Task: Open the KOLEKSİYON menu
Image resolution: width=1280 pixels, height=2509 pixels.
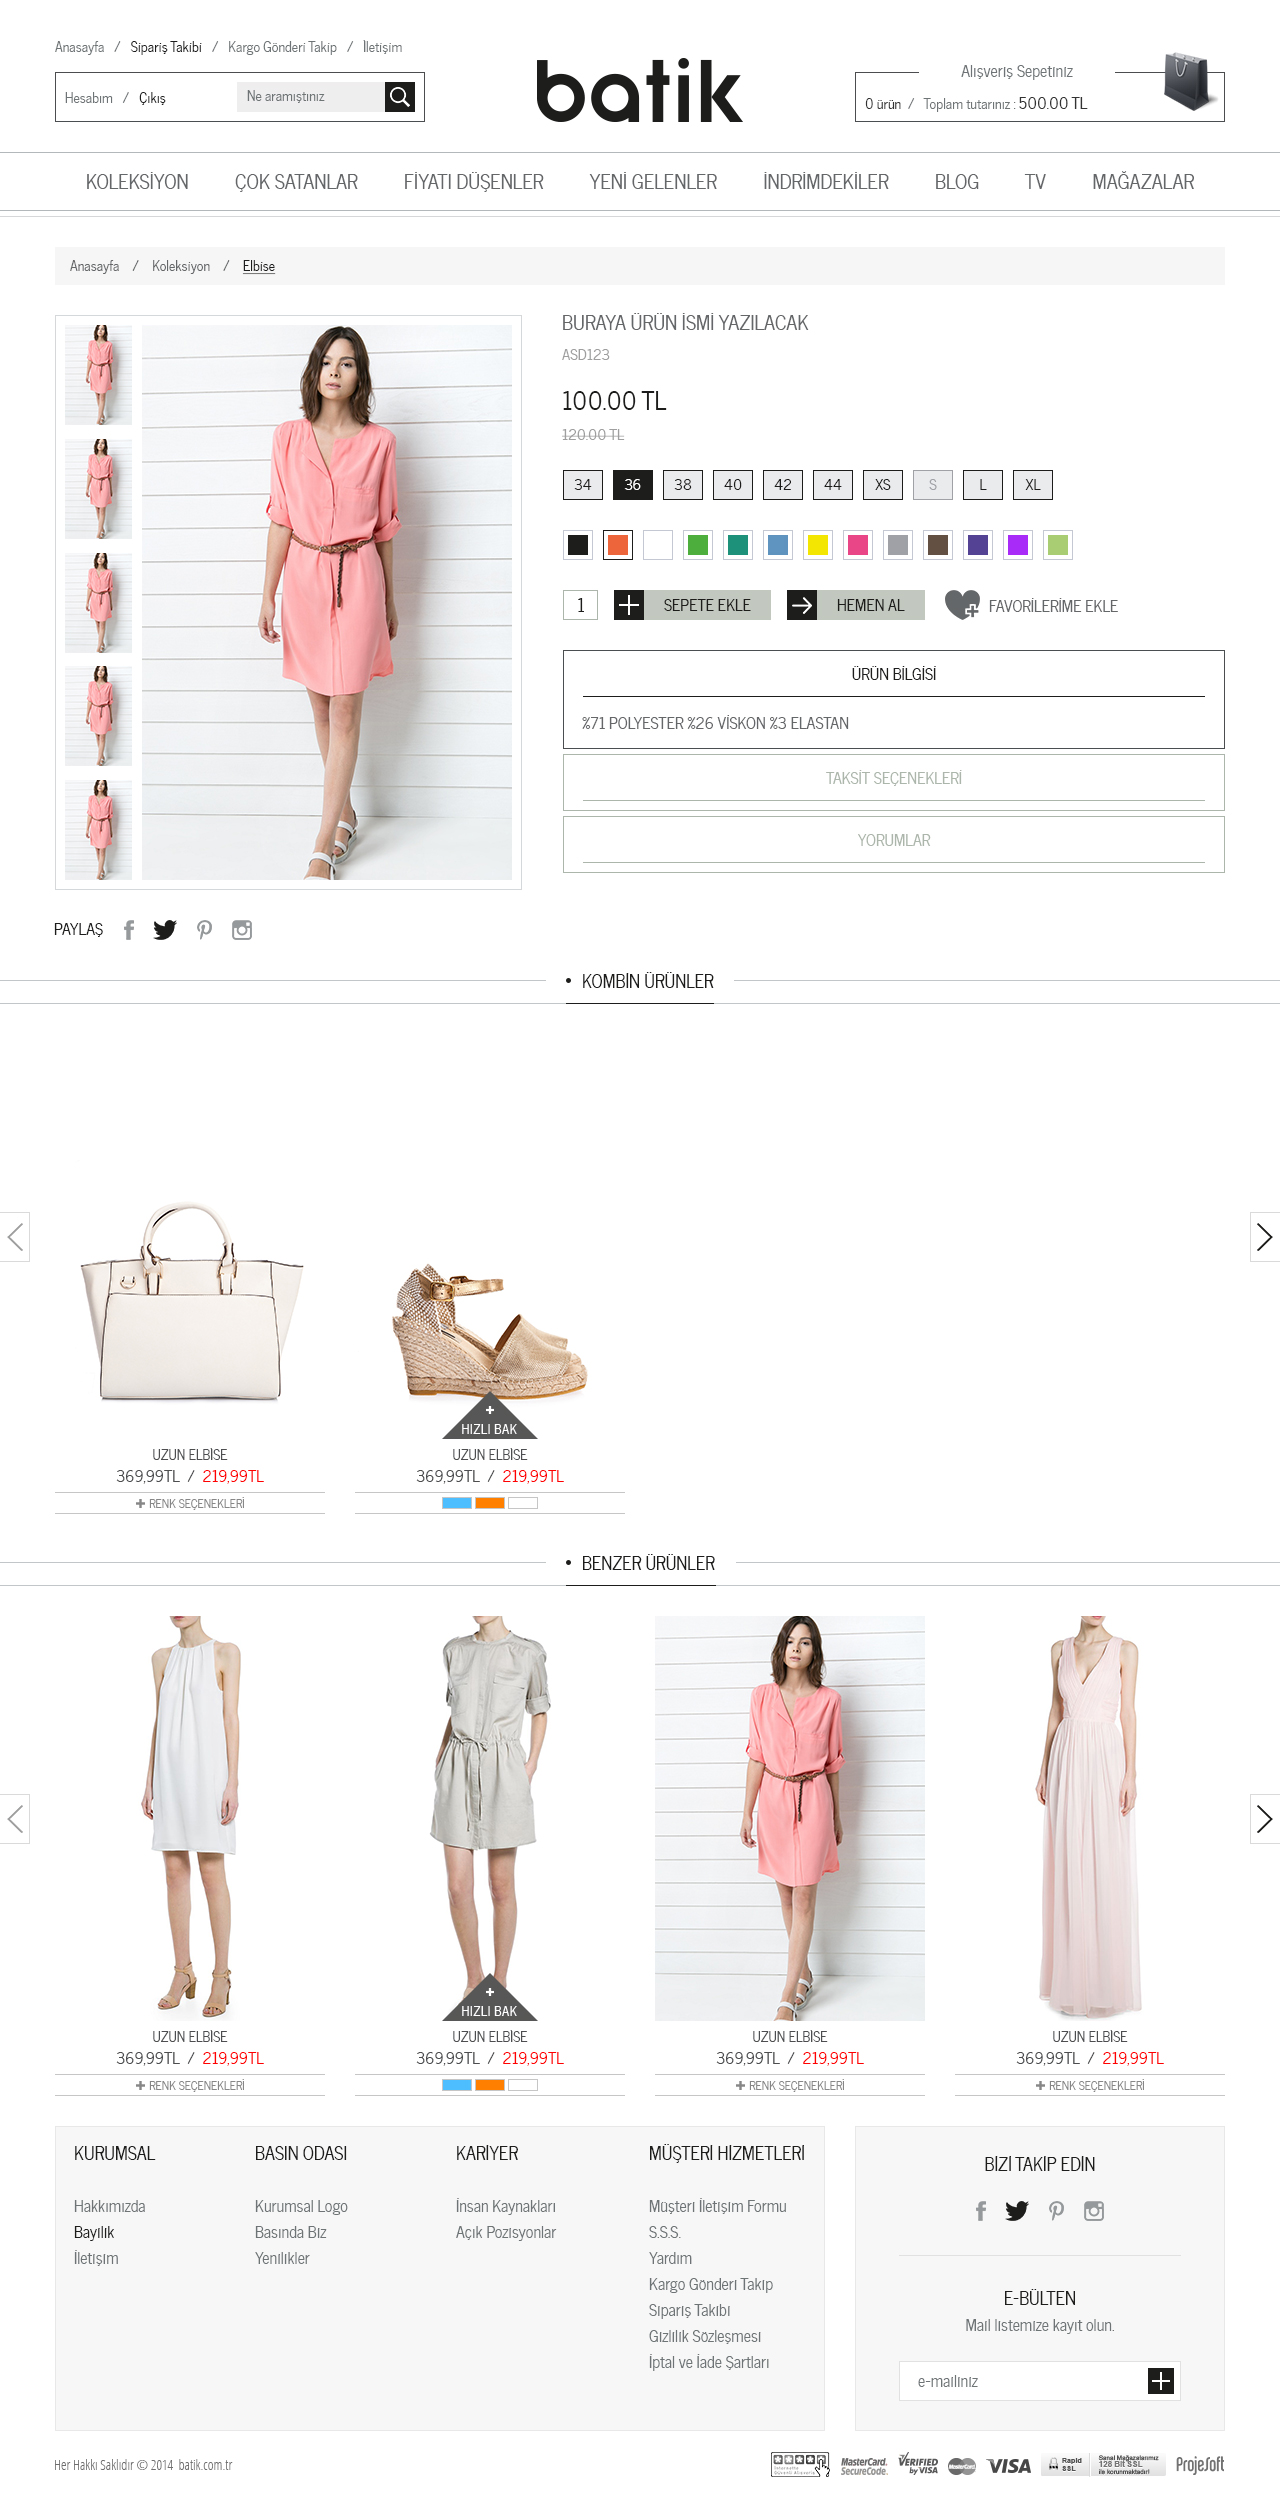Action: pyautogui.click(x=137, y=182)
